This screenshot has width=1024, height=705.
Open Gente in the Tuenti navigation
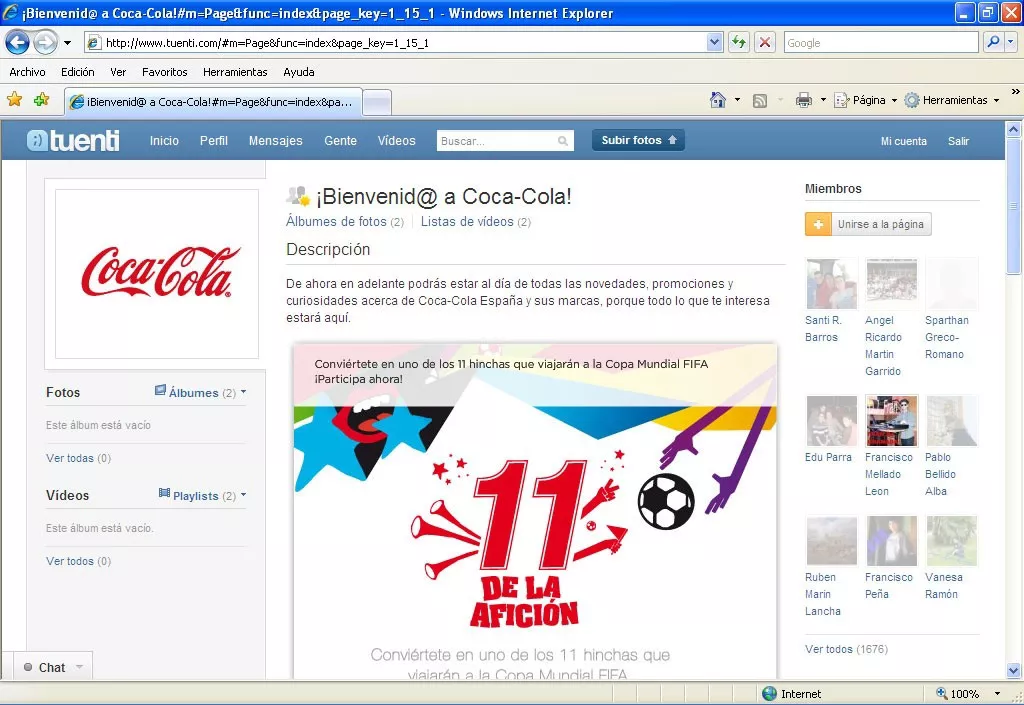coord(340,140)
